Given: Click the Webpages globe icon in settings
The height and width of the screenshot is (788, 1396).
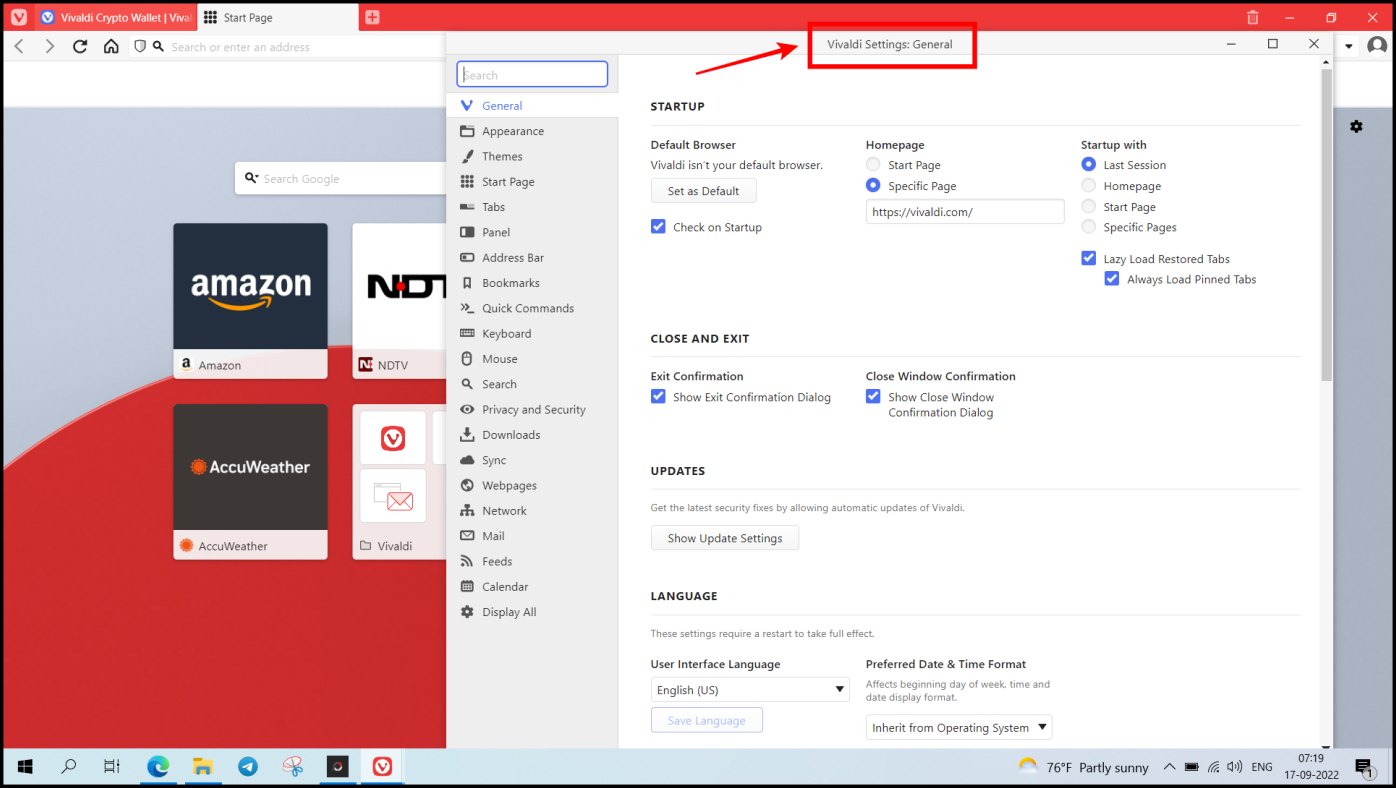Looking at the screenshot, I should click(x=467, y=485).
